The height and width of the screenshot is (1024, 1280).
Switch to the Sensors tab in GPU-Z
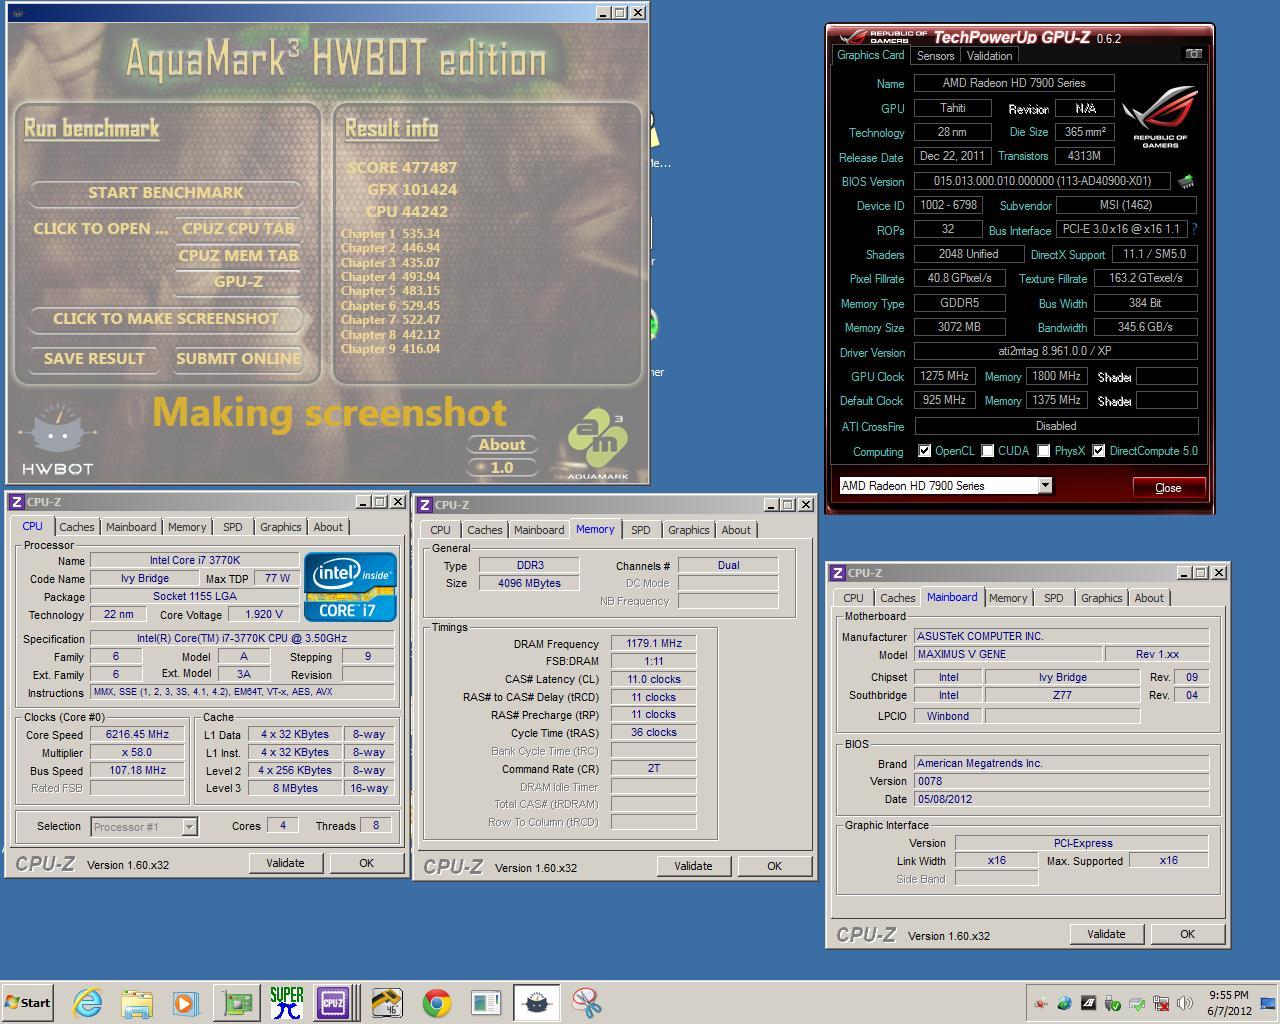(935, 56)
